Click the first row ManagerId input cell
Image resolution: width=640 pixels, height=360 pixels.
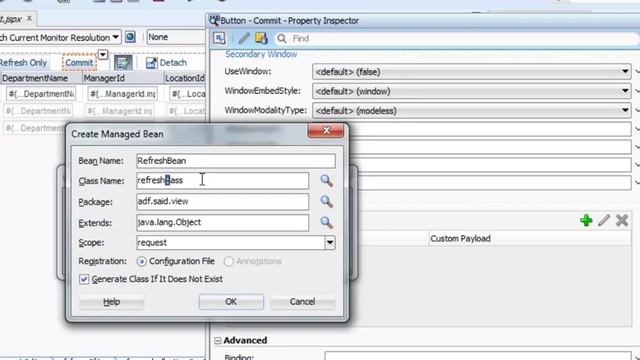(x=122, y=94)
